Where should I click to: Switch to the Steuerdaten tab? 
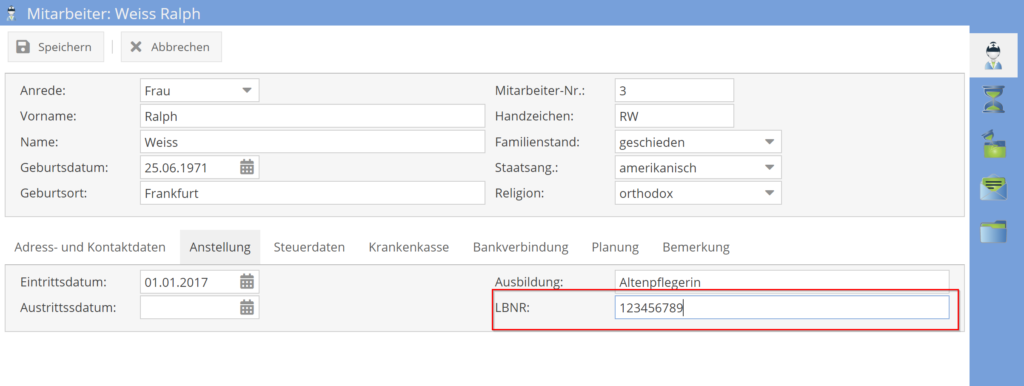(310, 248)
